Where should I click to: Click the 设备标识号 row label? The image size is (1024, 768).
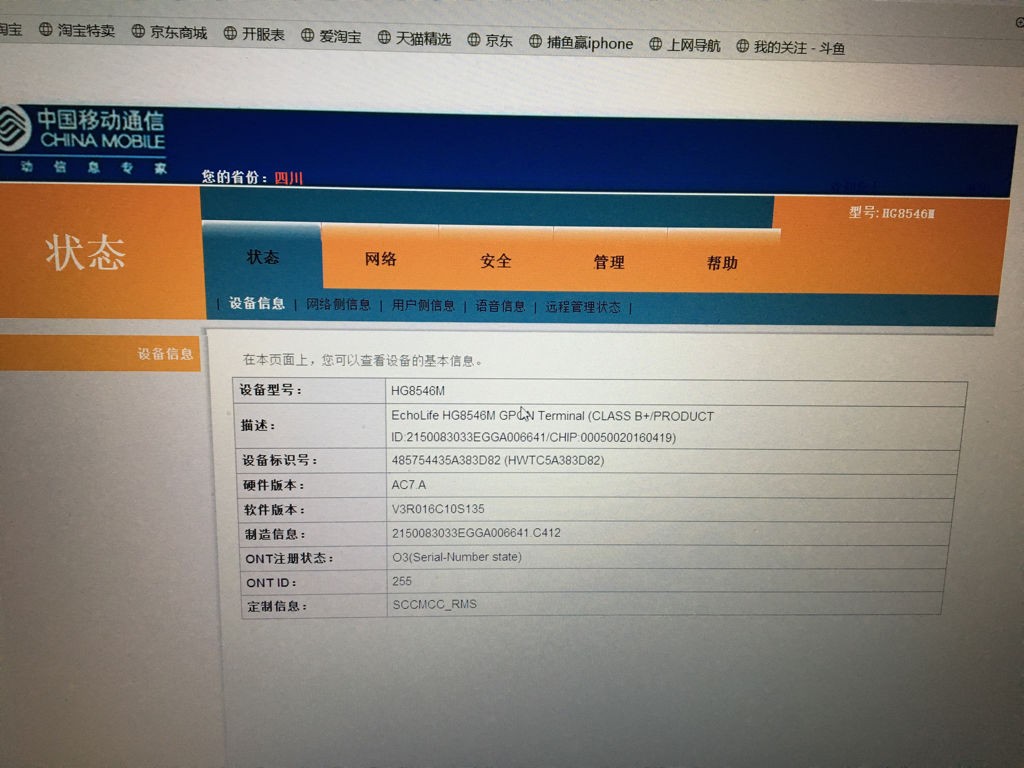click(x=280, y=460)
